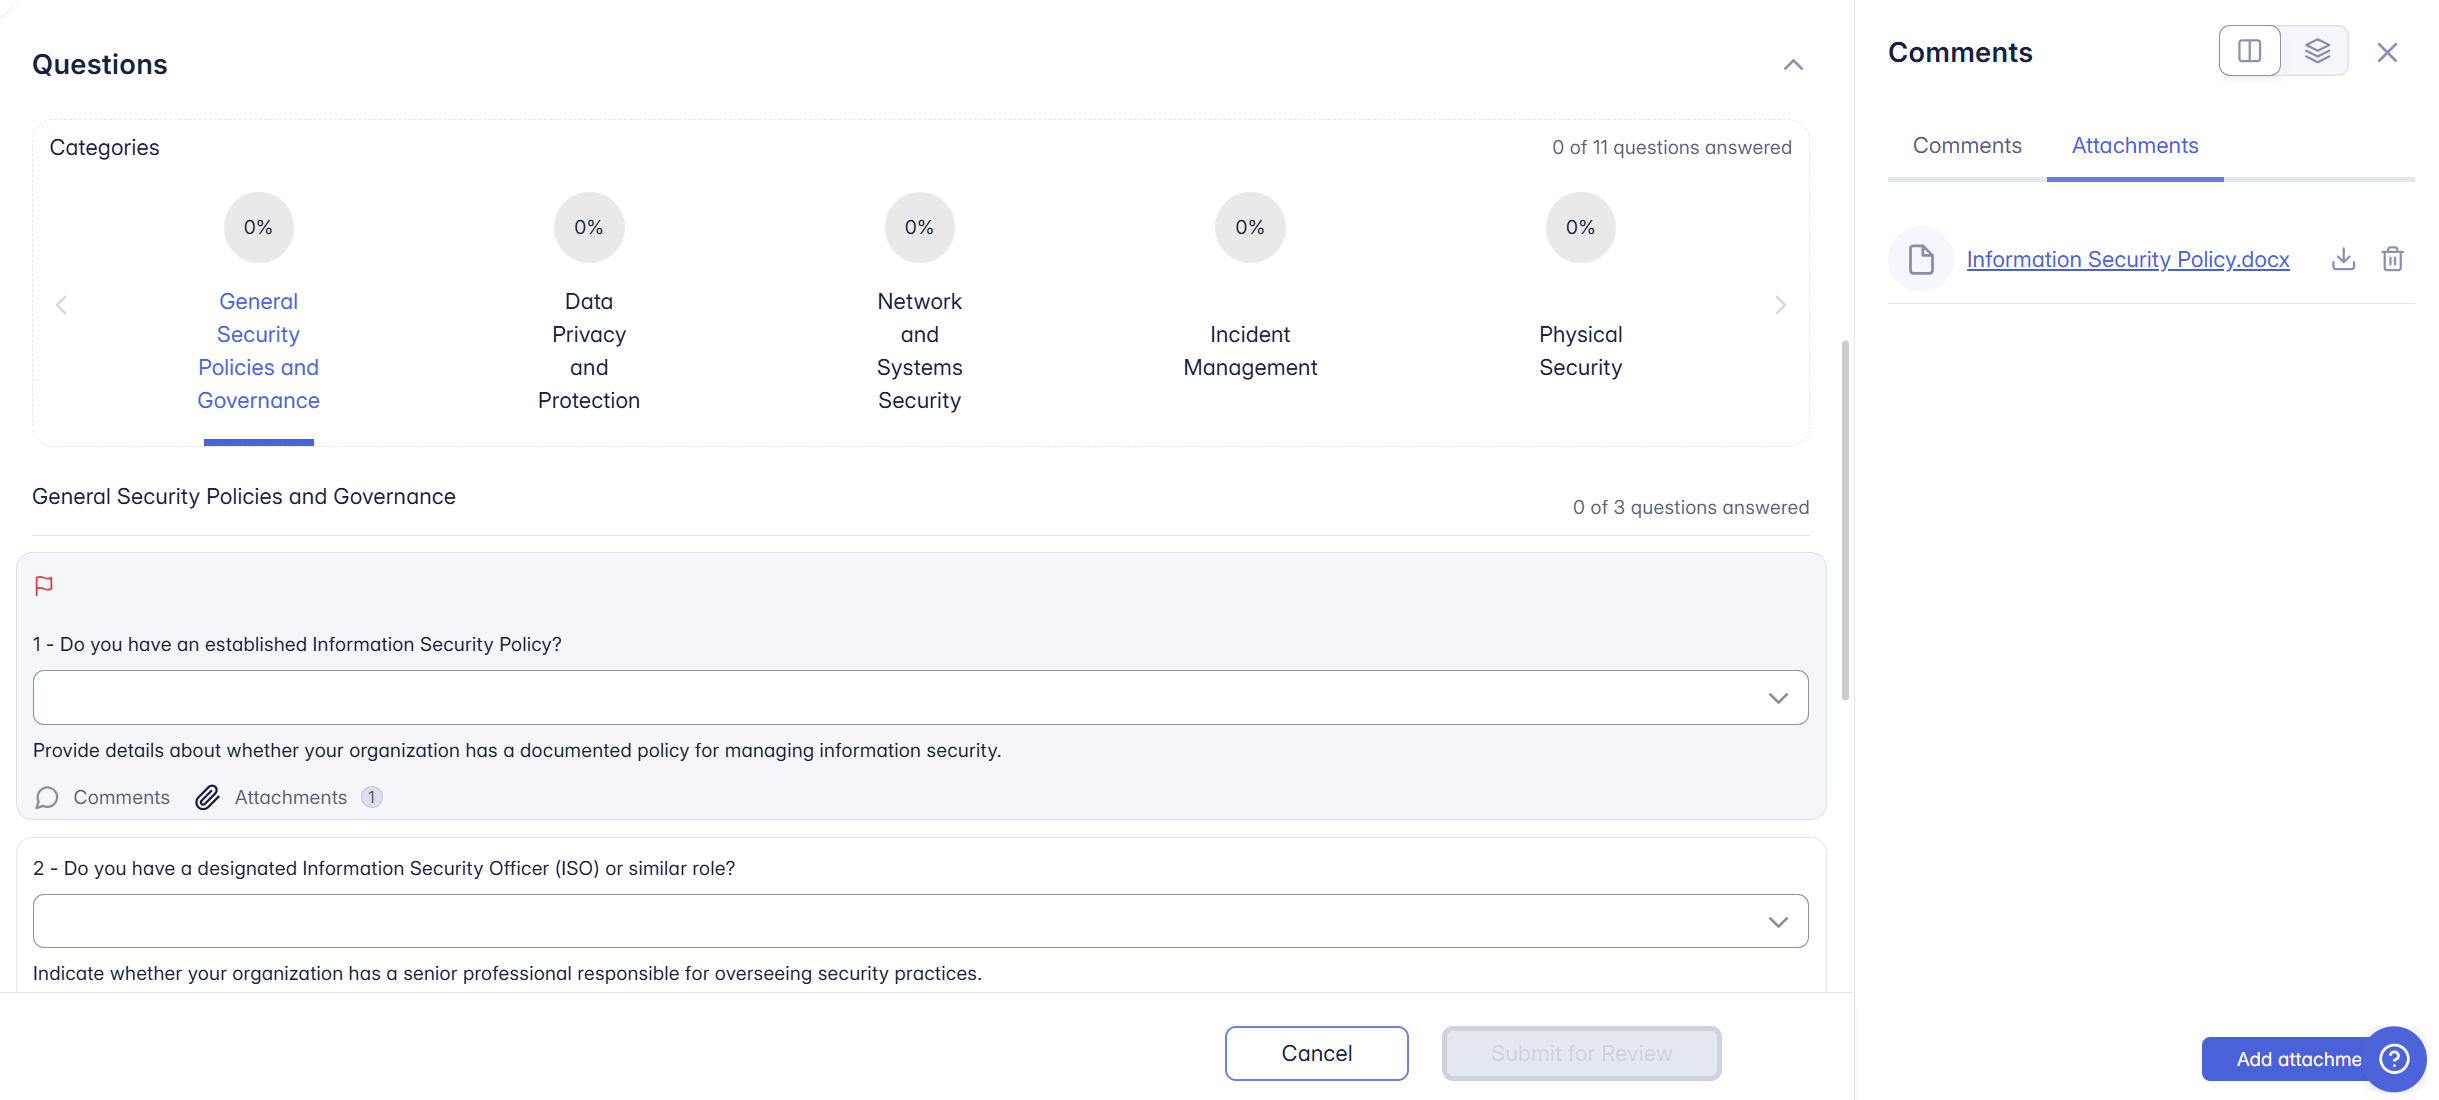Click the Add attachment floating button
The image size is (2439, 1100).
(x=2290, y=1058)
